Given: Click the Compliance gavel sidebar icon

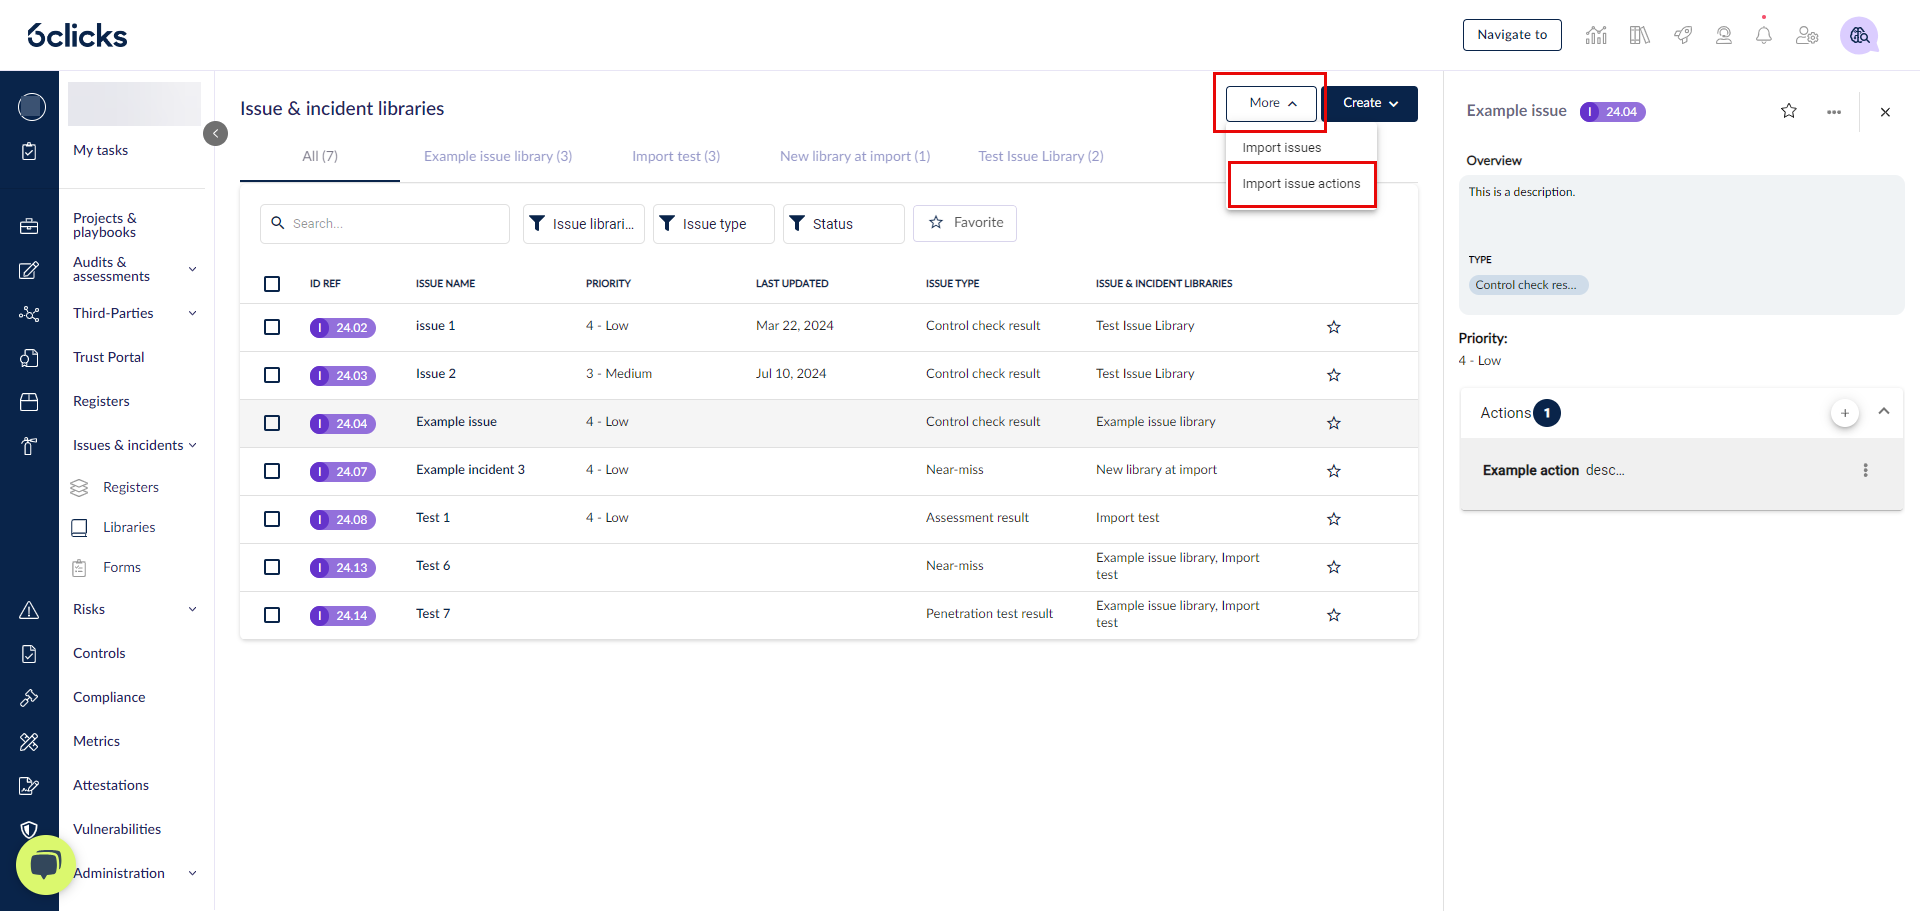Looking at the screenshot, I should [29, 698].
